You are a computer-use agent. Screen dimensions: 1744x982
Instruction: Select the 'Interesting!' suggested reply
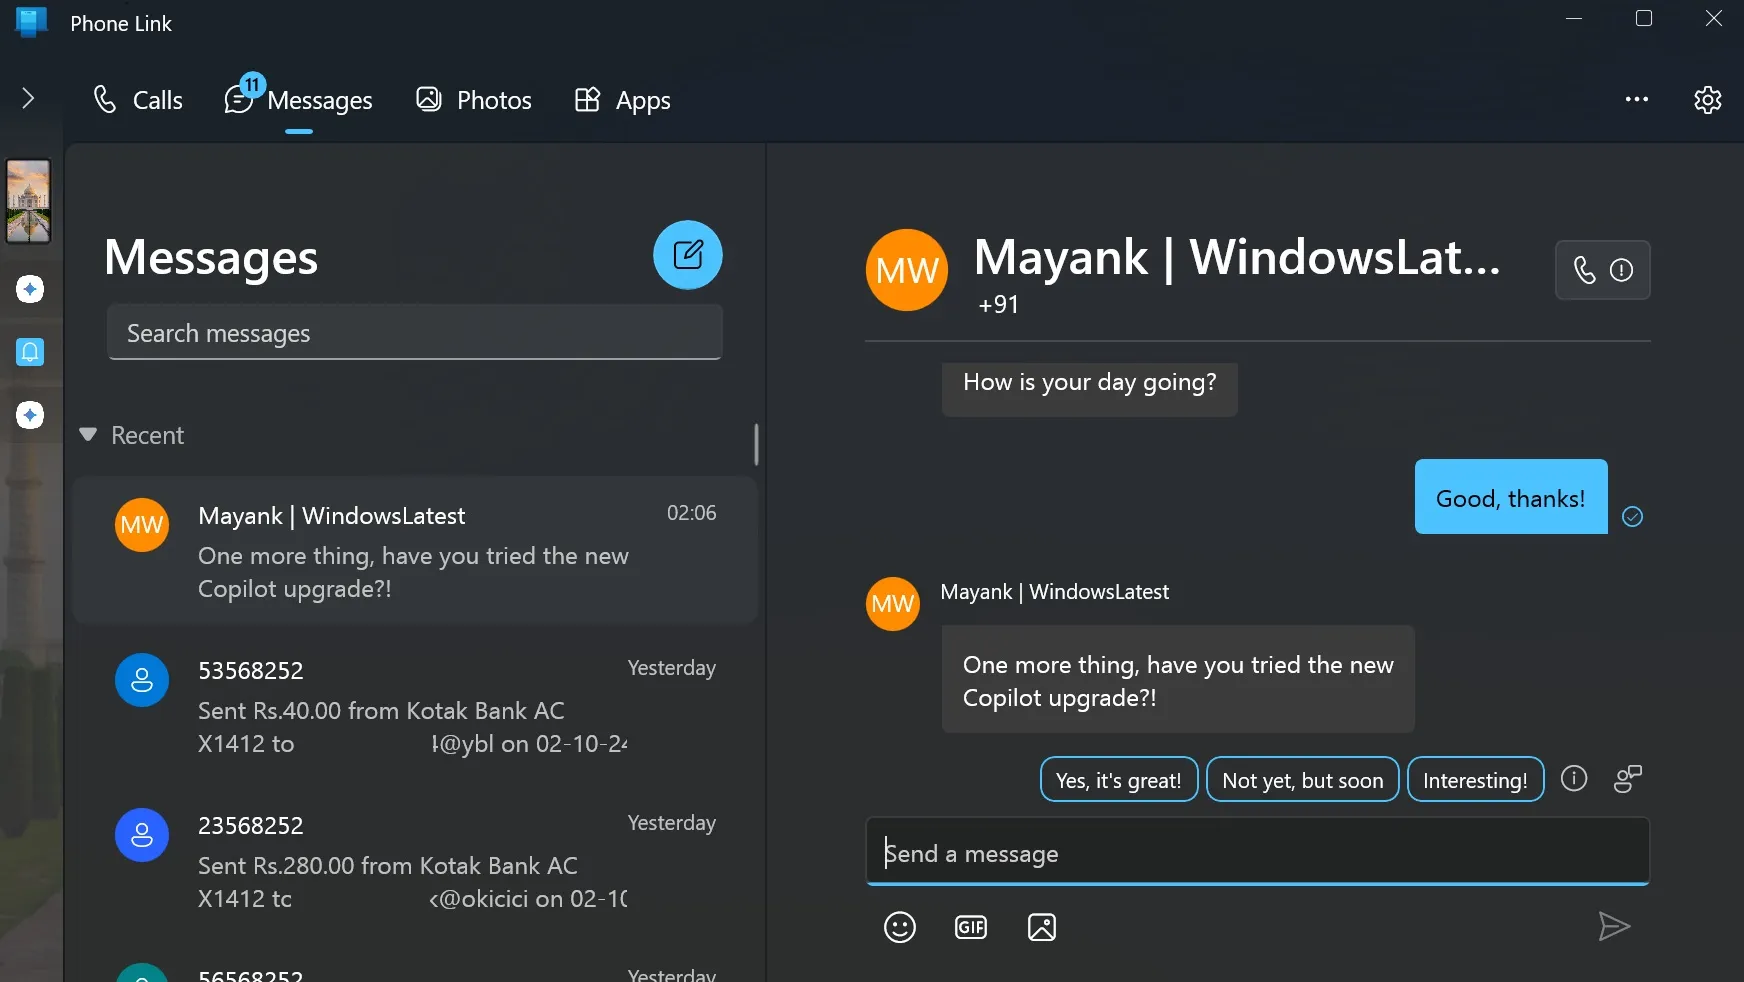pos(1476,780)
